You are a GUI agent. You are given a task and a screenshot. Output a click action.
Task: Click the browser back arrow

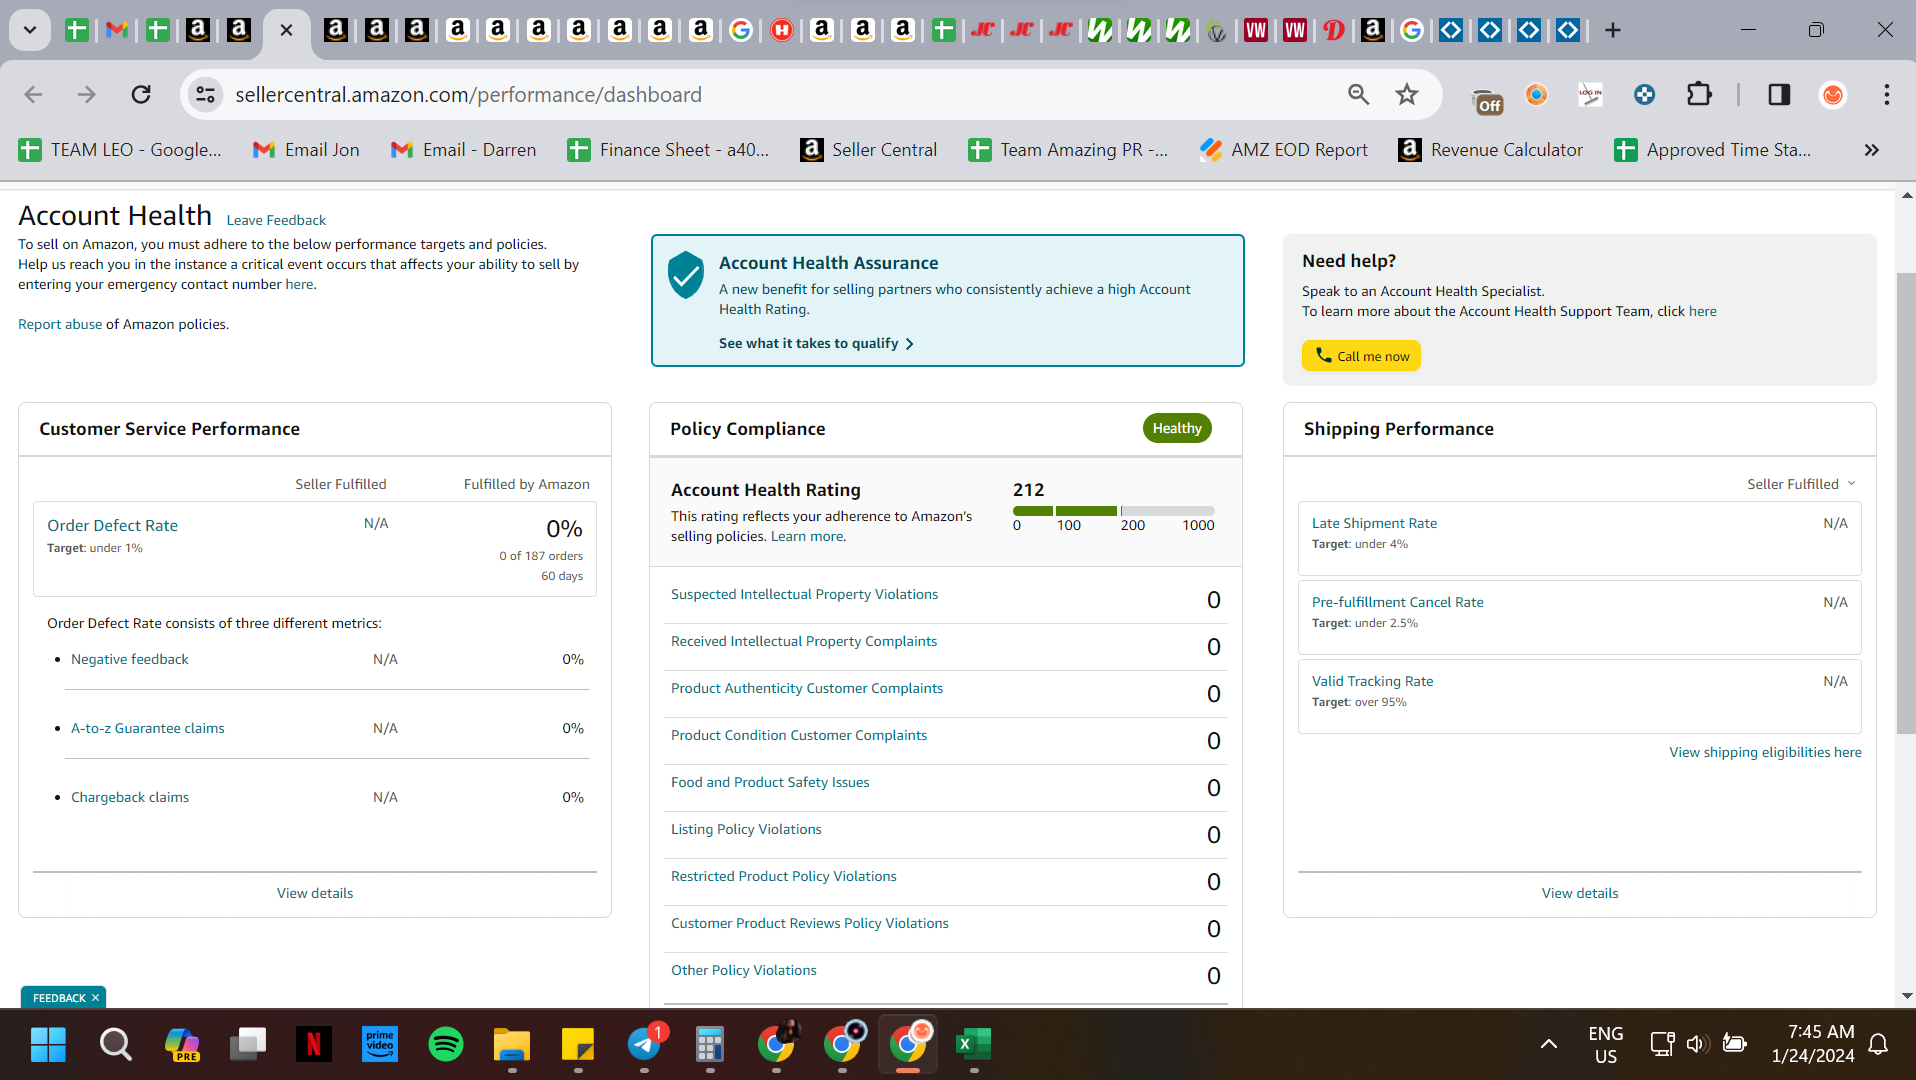pos(33,94)
